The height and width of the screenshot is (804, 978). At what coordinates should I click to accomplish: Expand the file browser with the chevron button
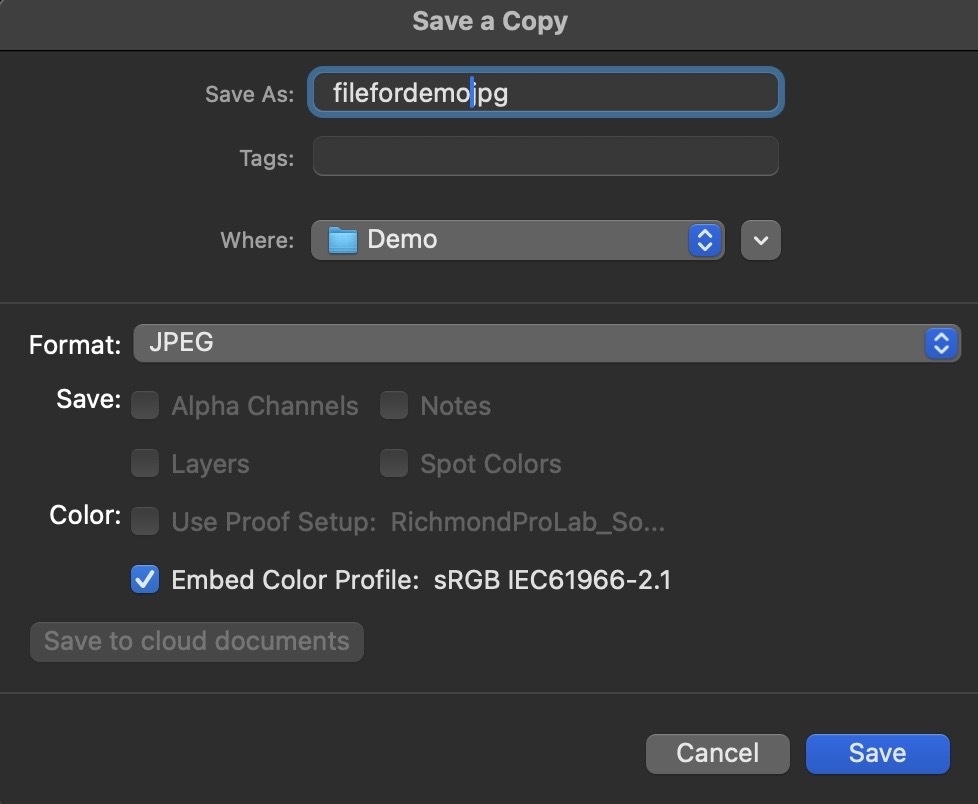(x=760, y=240)
